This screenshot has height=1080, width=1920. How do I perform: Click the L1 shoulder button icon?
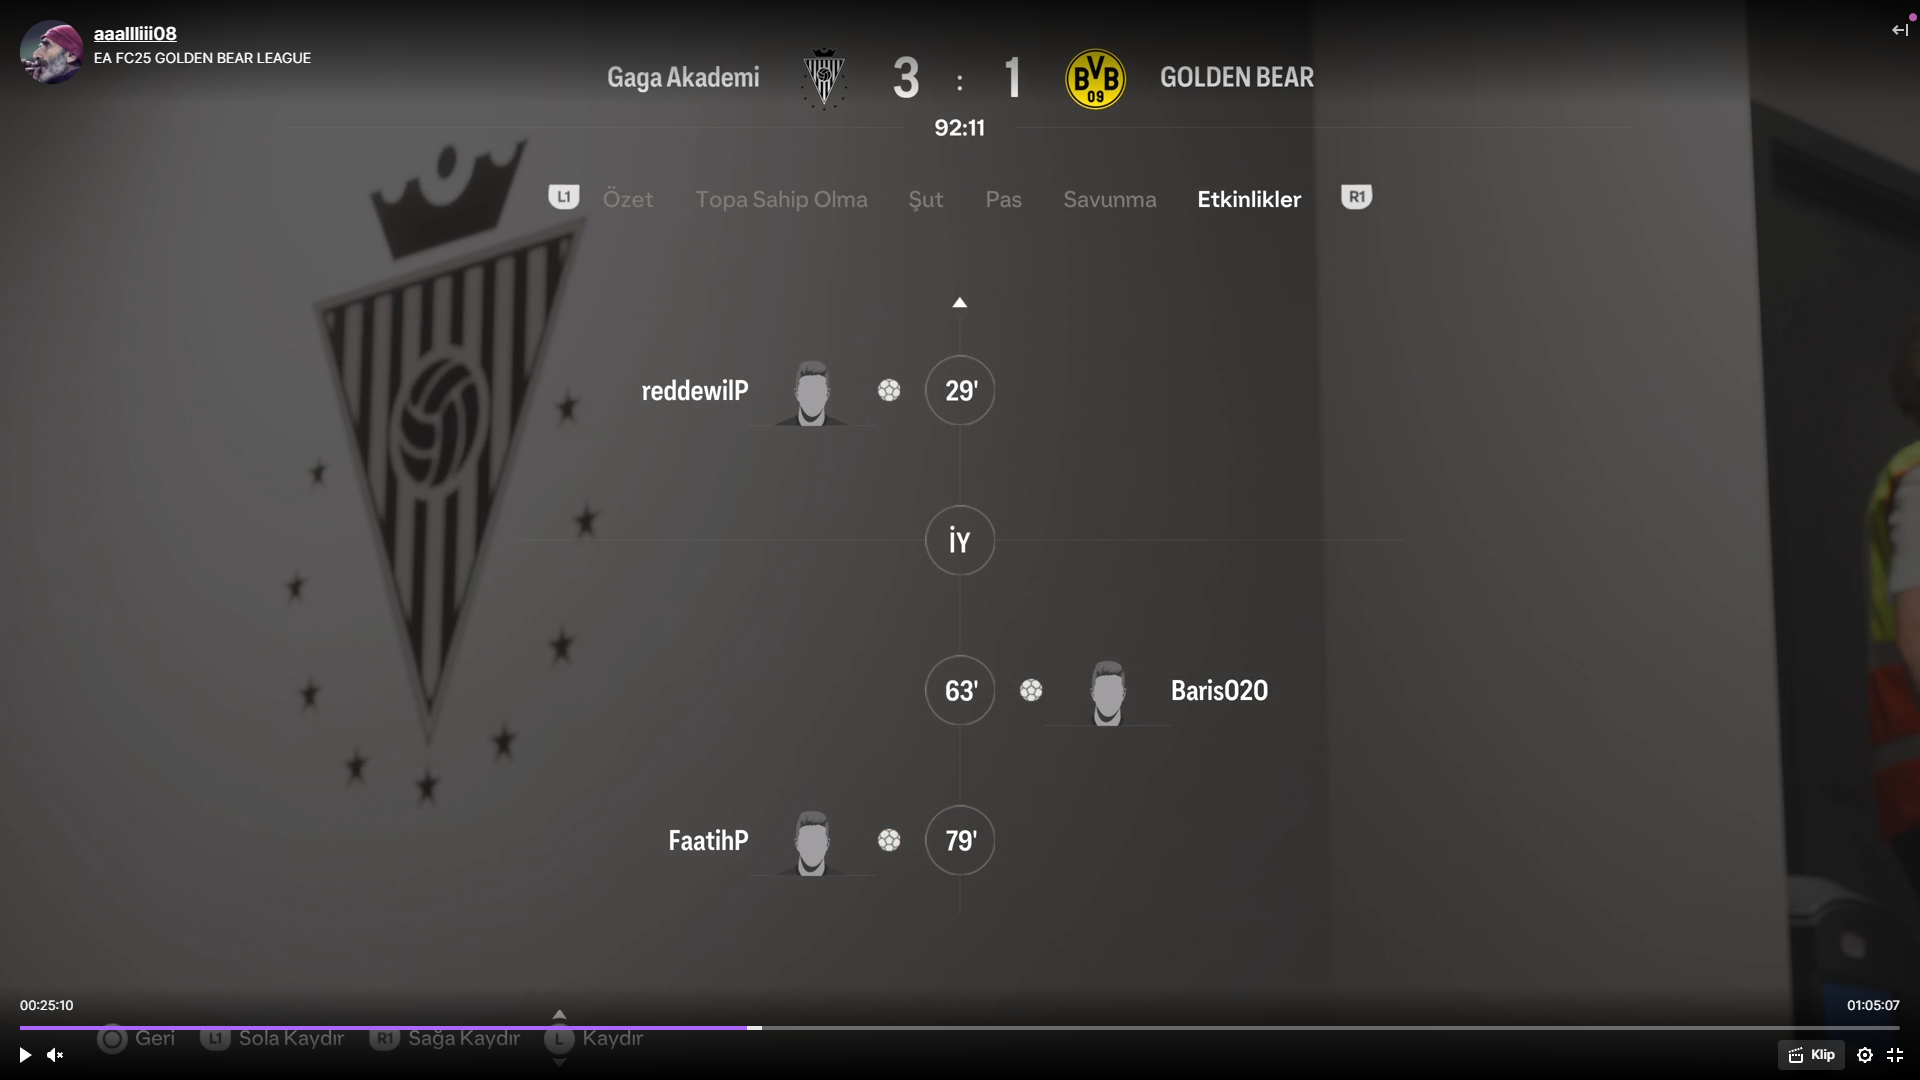click(x=564, y=197)
